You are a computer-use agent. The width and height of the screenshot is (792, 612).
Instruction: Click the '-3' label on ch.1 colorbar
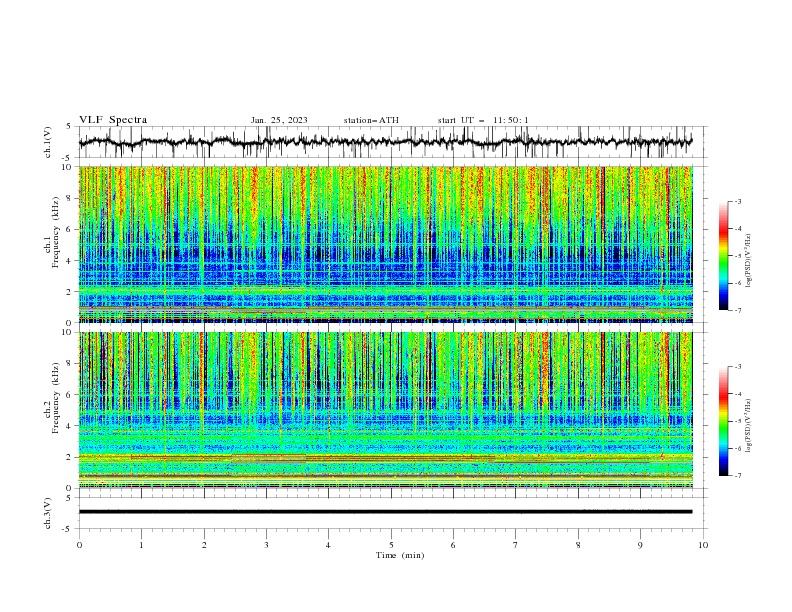[x=738, y=201]
